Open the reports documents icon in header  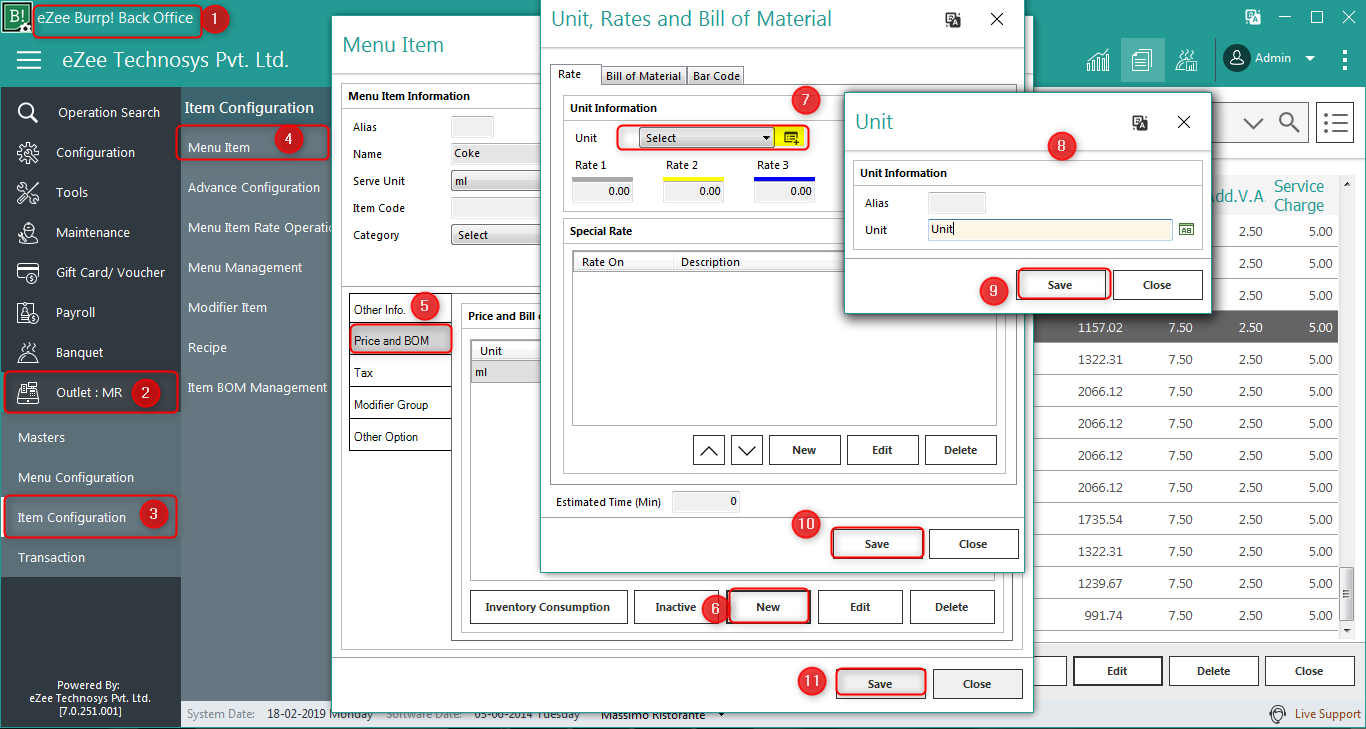tap(1142, 60)
